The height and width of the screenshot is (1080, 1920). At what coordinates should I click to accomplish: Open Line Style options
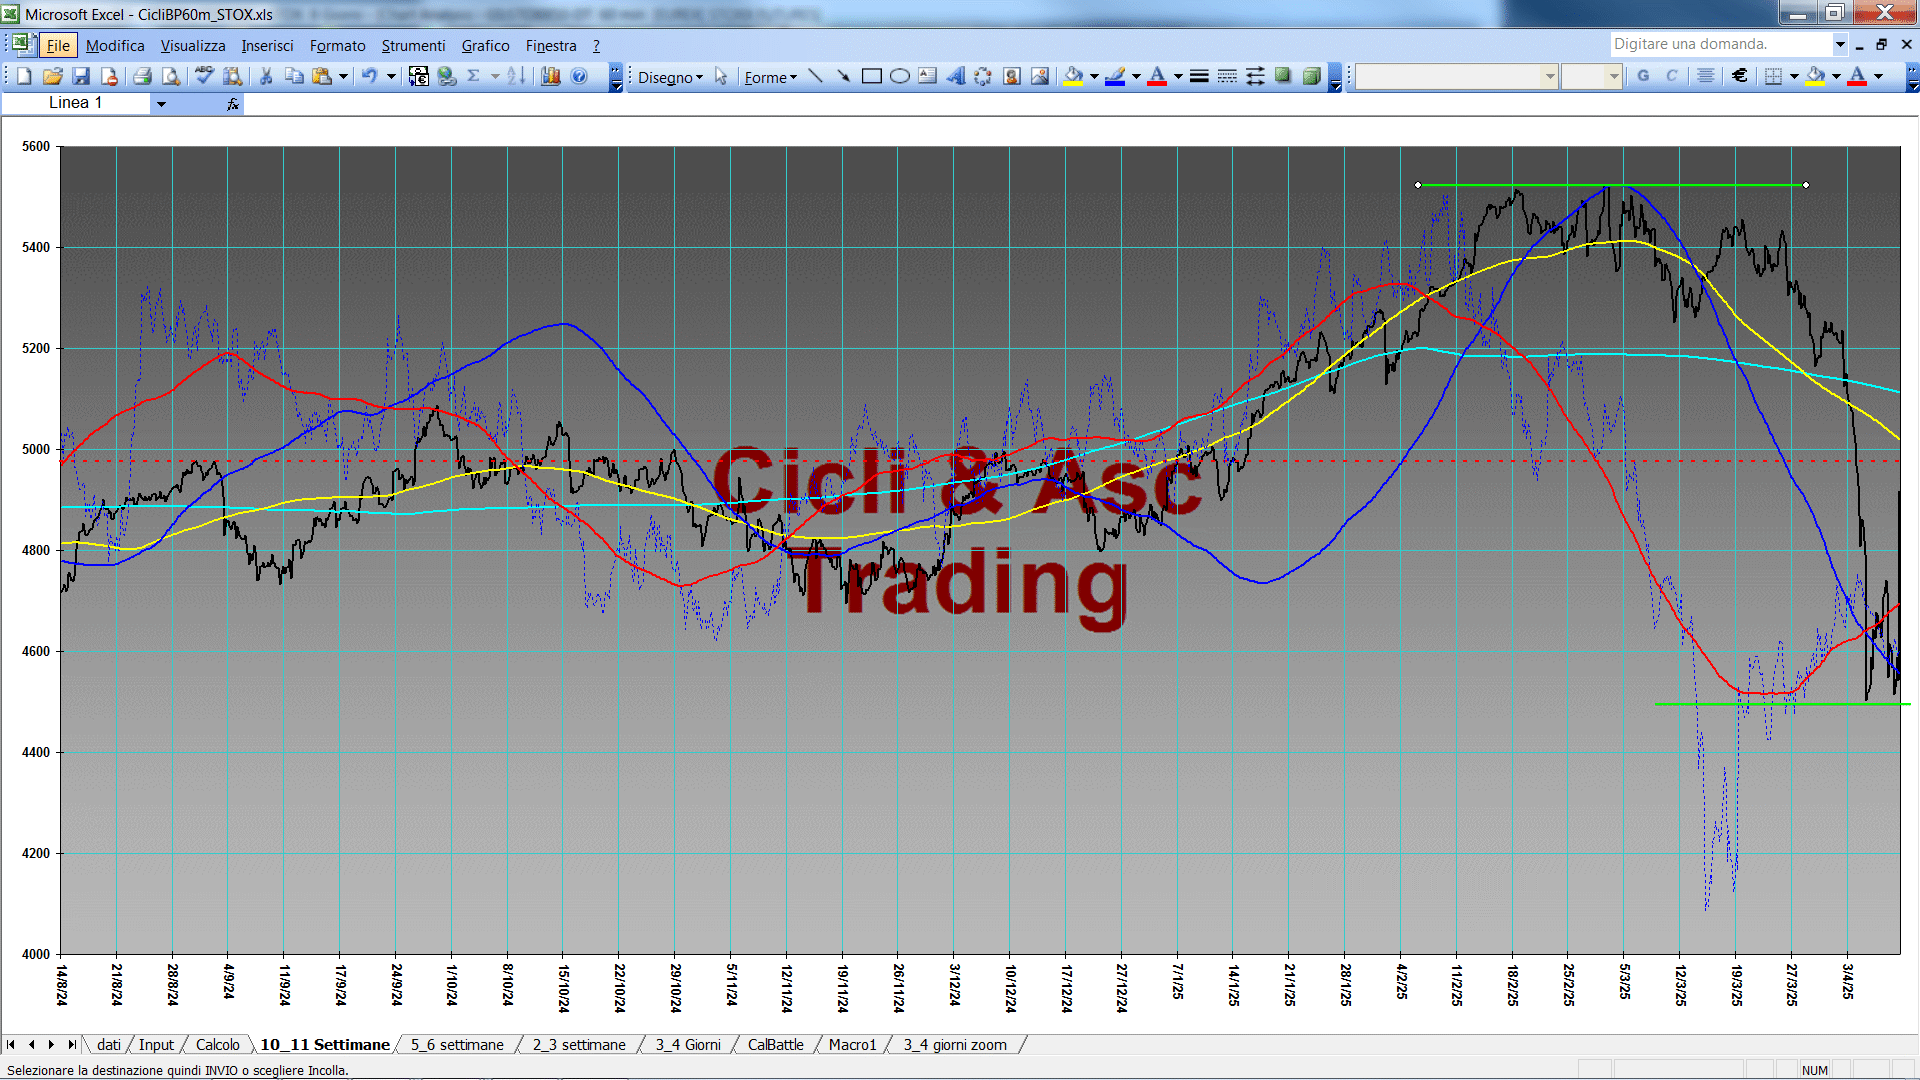(x=1199, y=76)
